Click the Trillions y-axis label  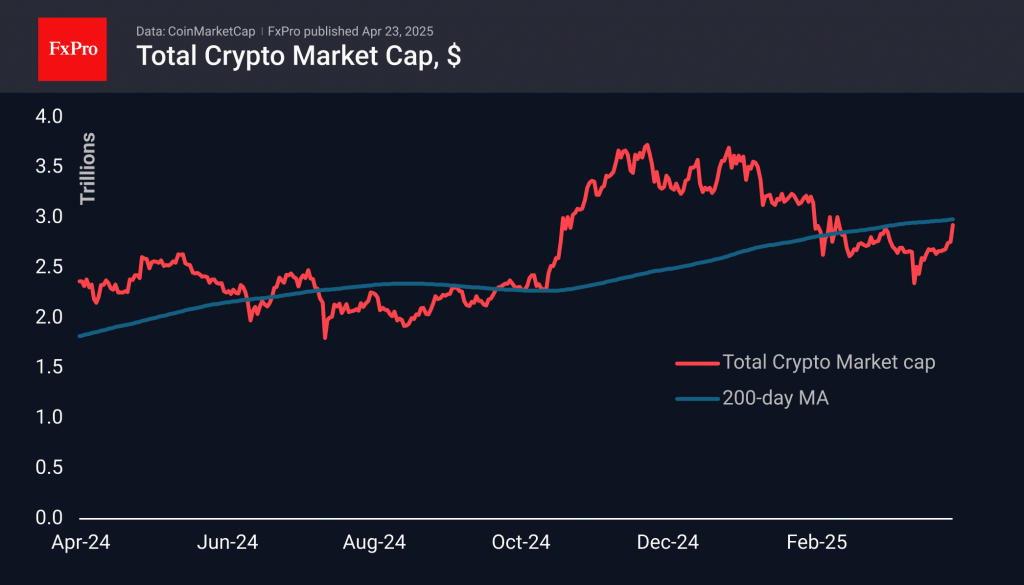[x=88, y=168]
